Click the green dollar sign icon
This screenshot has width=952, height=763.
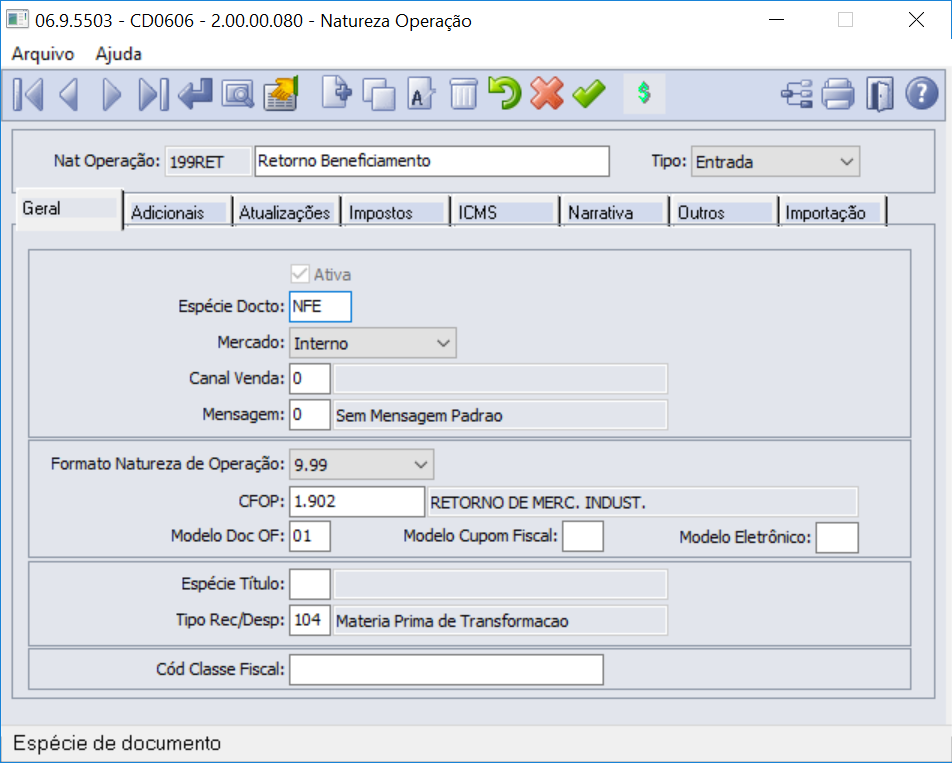pos(644,93)
